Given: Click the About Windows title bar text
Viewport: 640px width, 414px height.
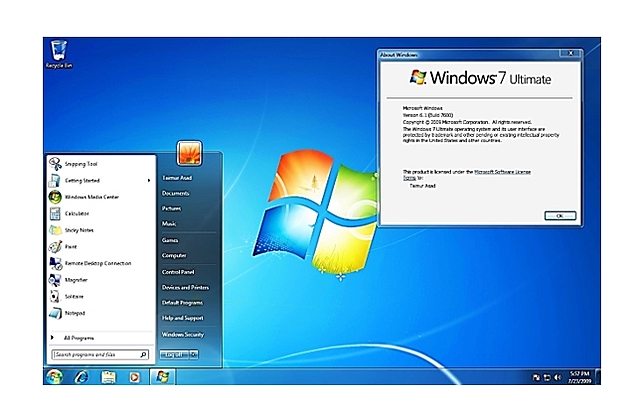Looking at the screenshot, I should click(x=399, y=55).
